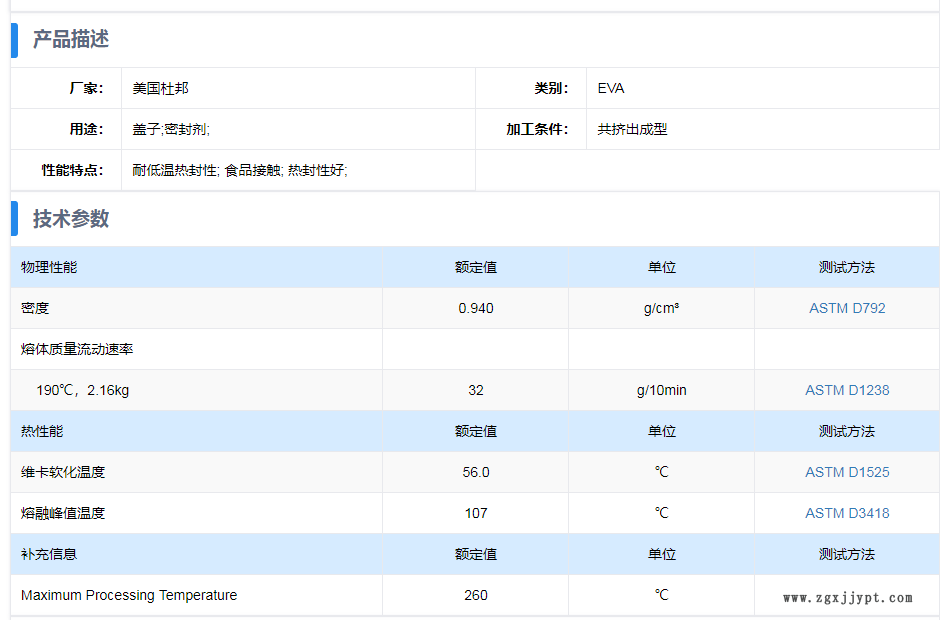Click the 技术参数 section heading
940x620 pixels.
(71, 219)
